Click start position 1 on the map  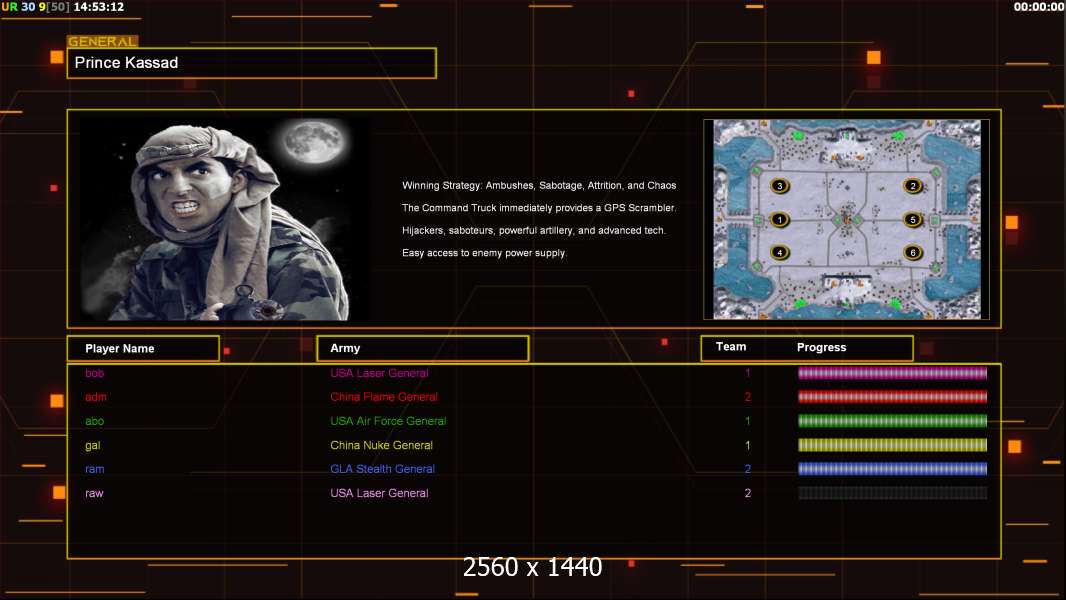click(780, 219)
